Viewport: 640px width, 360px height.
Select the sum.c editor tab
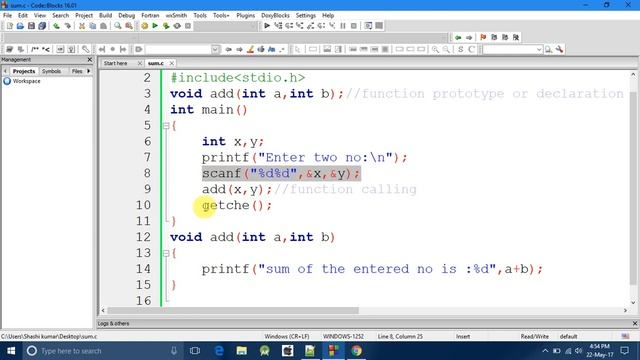[156, 63]
